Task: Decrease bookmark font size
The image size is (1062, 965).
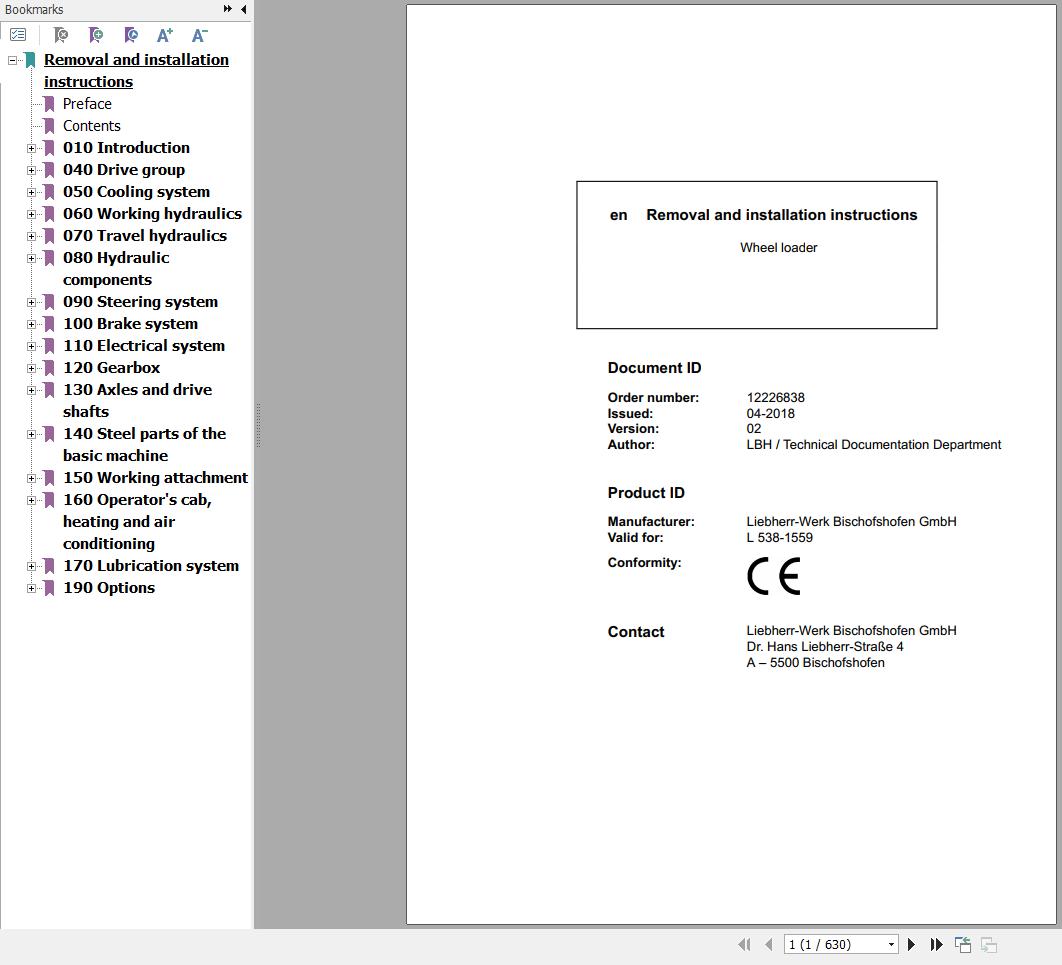Action: pyautogui.click(x=200, y=35)
